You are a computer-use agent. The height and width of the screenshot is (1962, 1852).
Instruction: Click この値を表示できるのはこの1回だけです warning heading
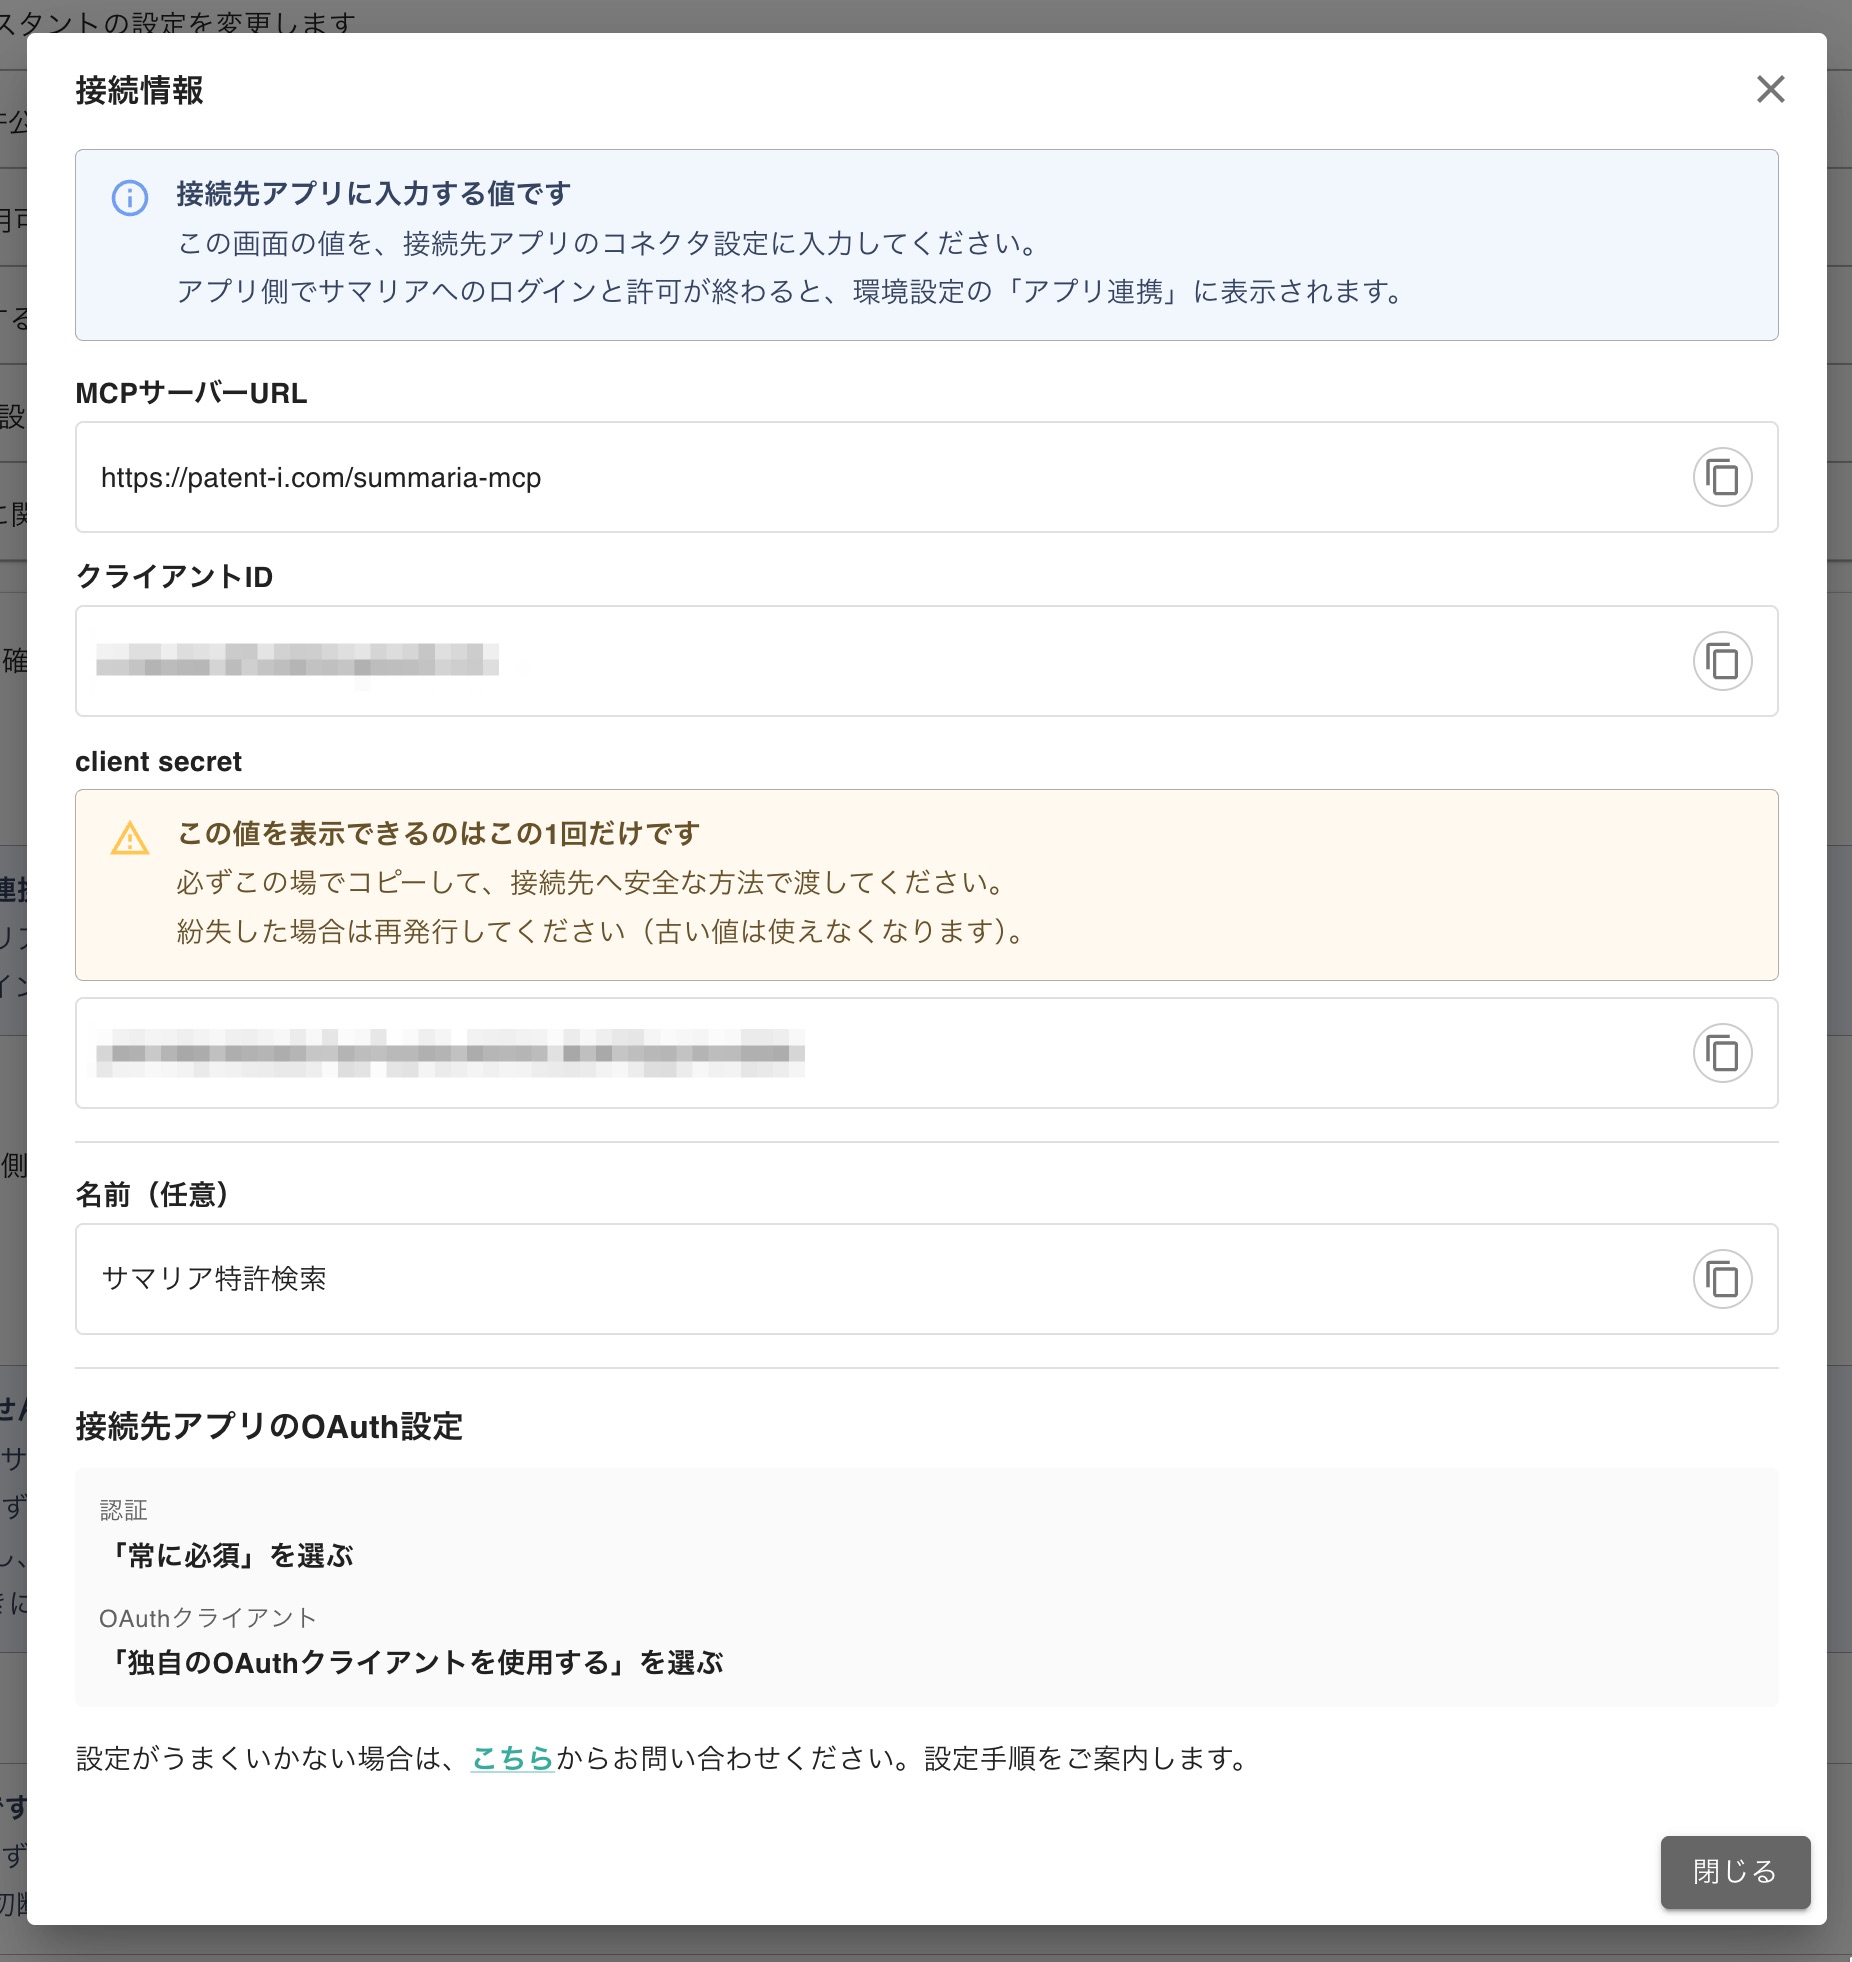pos(438,833)
